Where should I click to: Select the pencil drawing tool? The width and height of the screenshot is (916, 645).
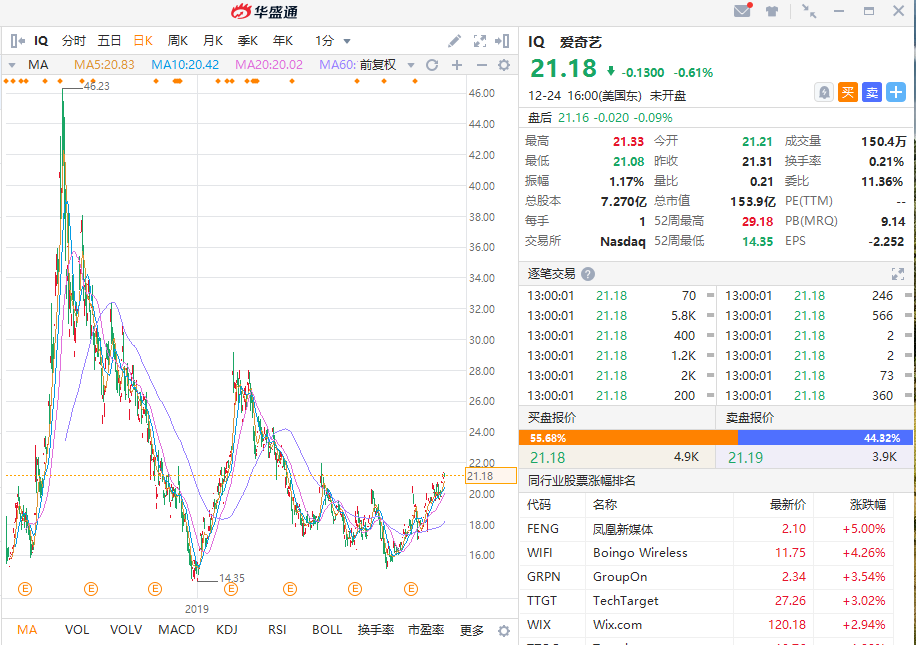[x=454, y=41]
